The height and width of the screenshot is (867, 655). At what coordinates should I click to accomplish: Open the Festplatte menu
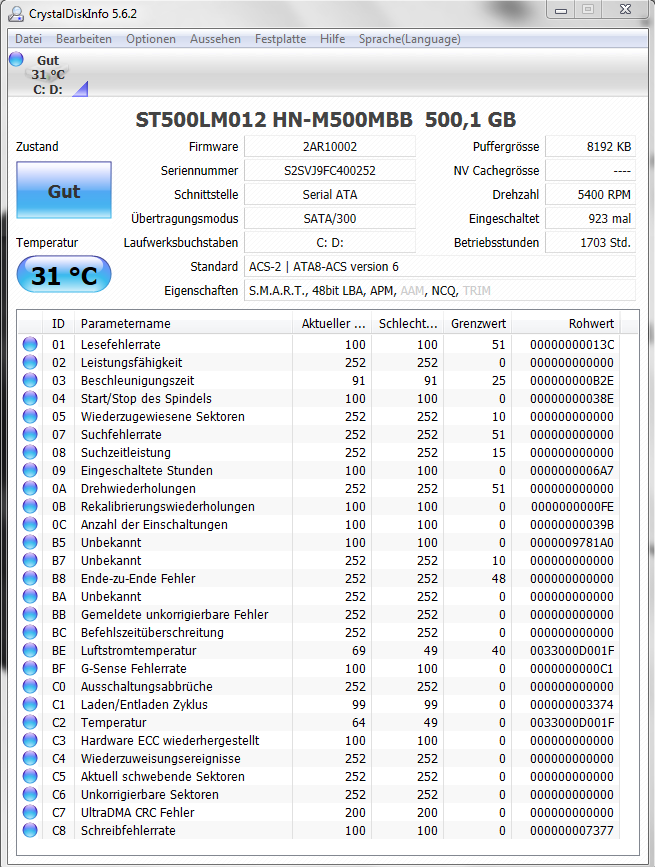coord(280,39)
